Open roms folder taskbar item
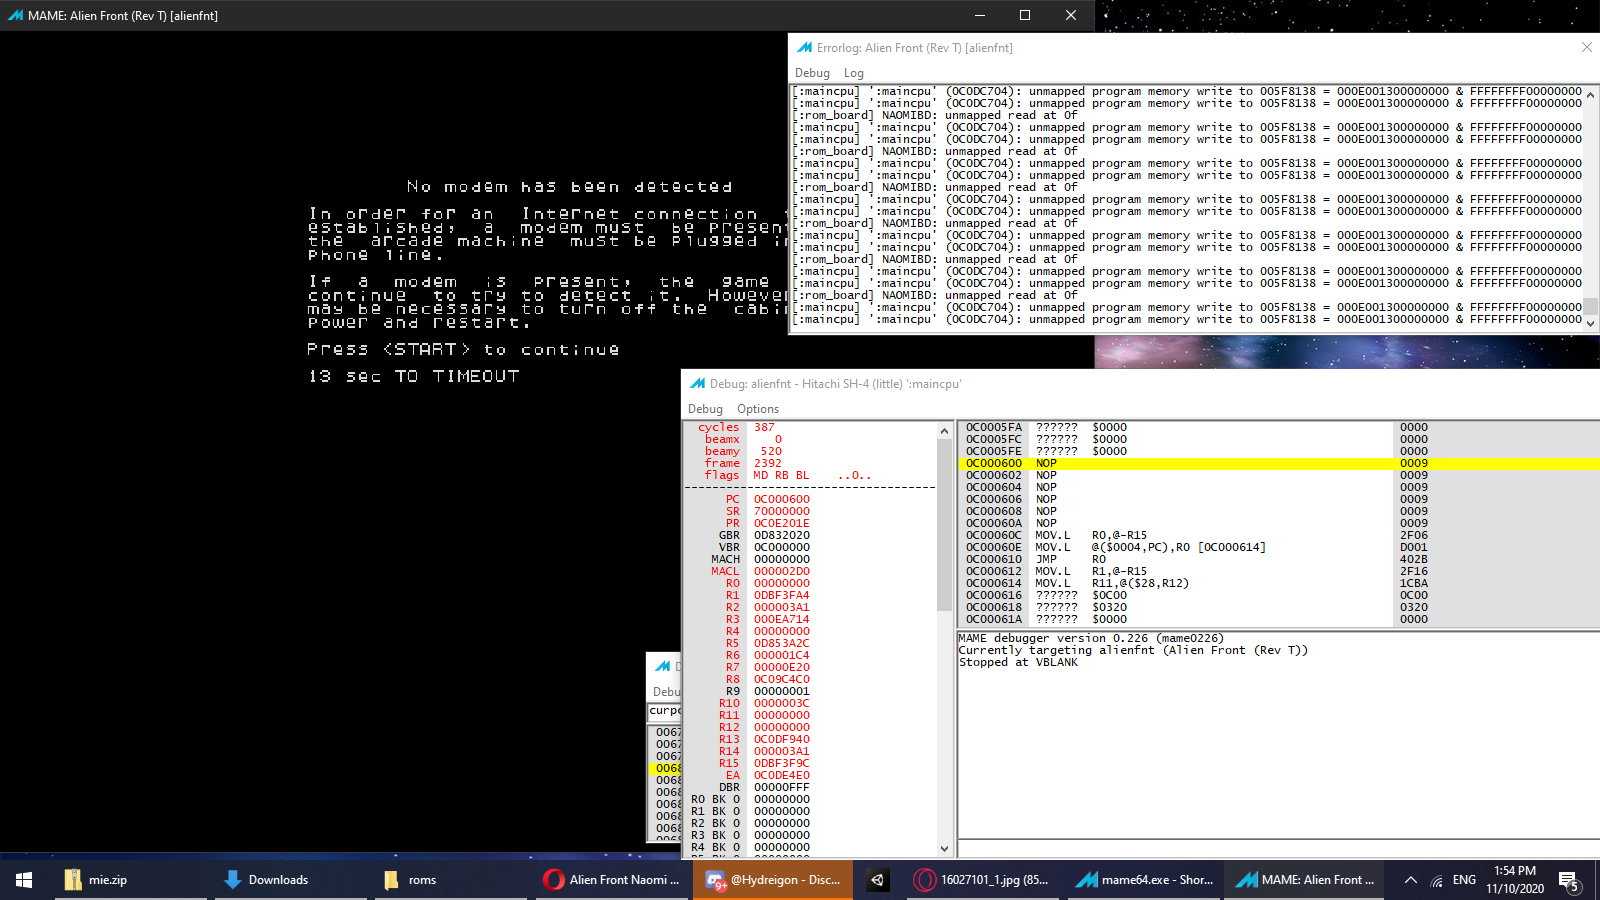This screenshot has width=1600, height=900. pos(453,880)
